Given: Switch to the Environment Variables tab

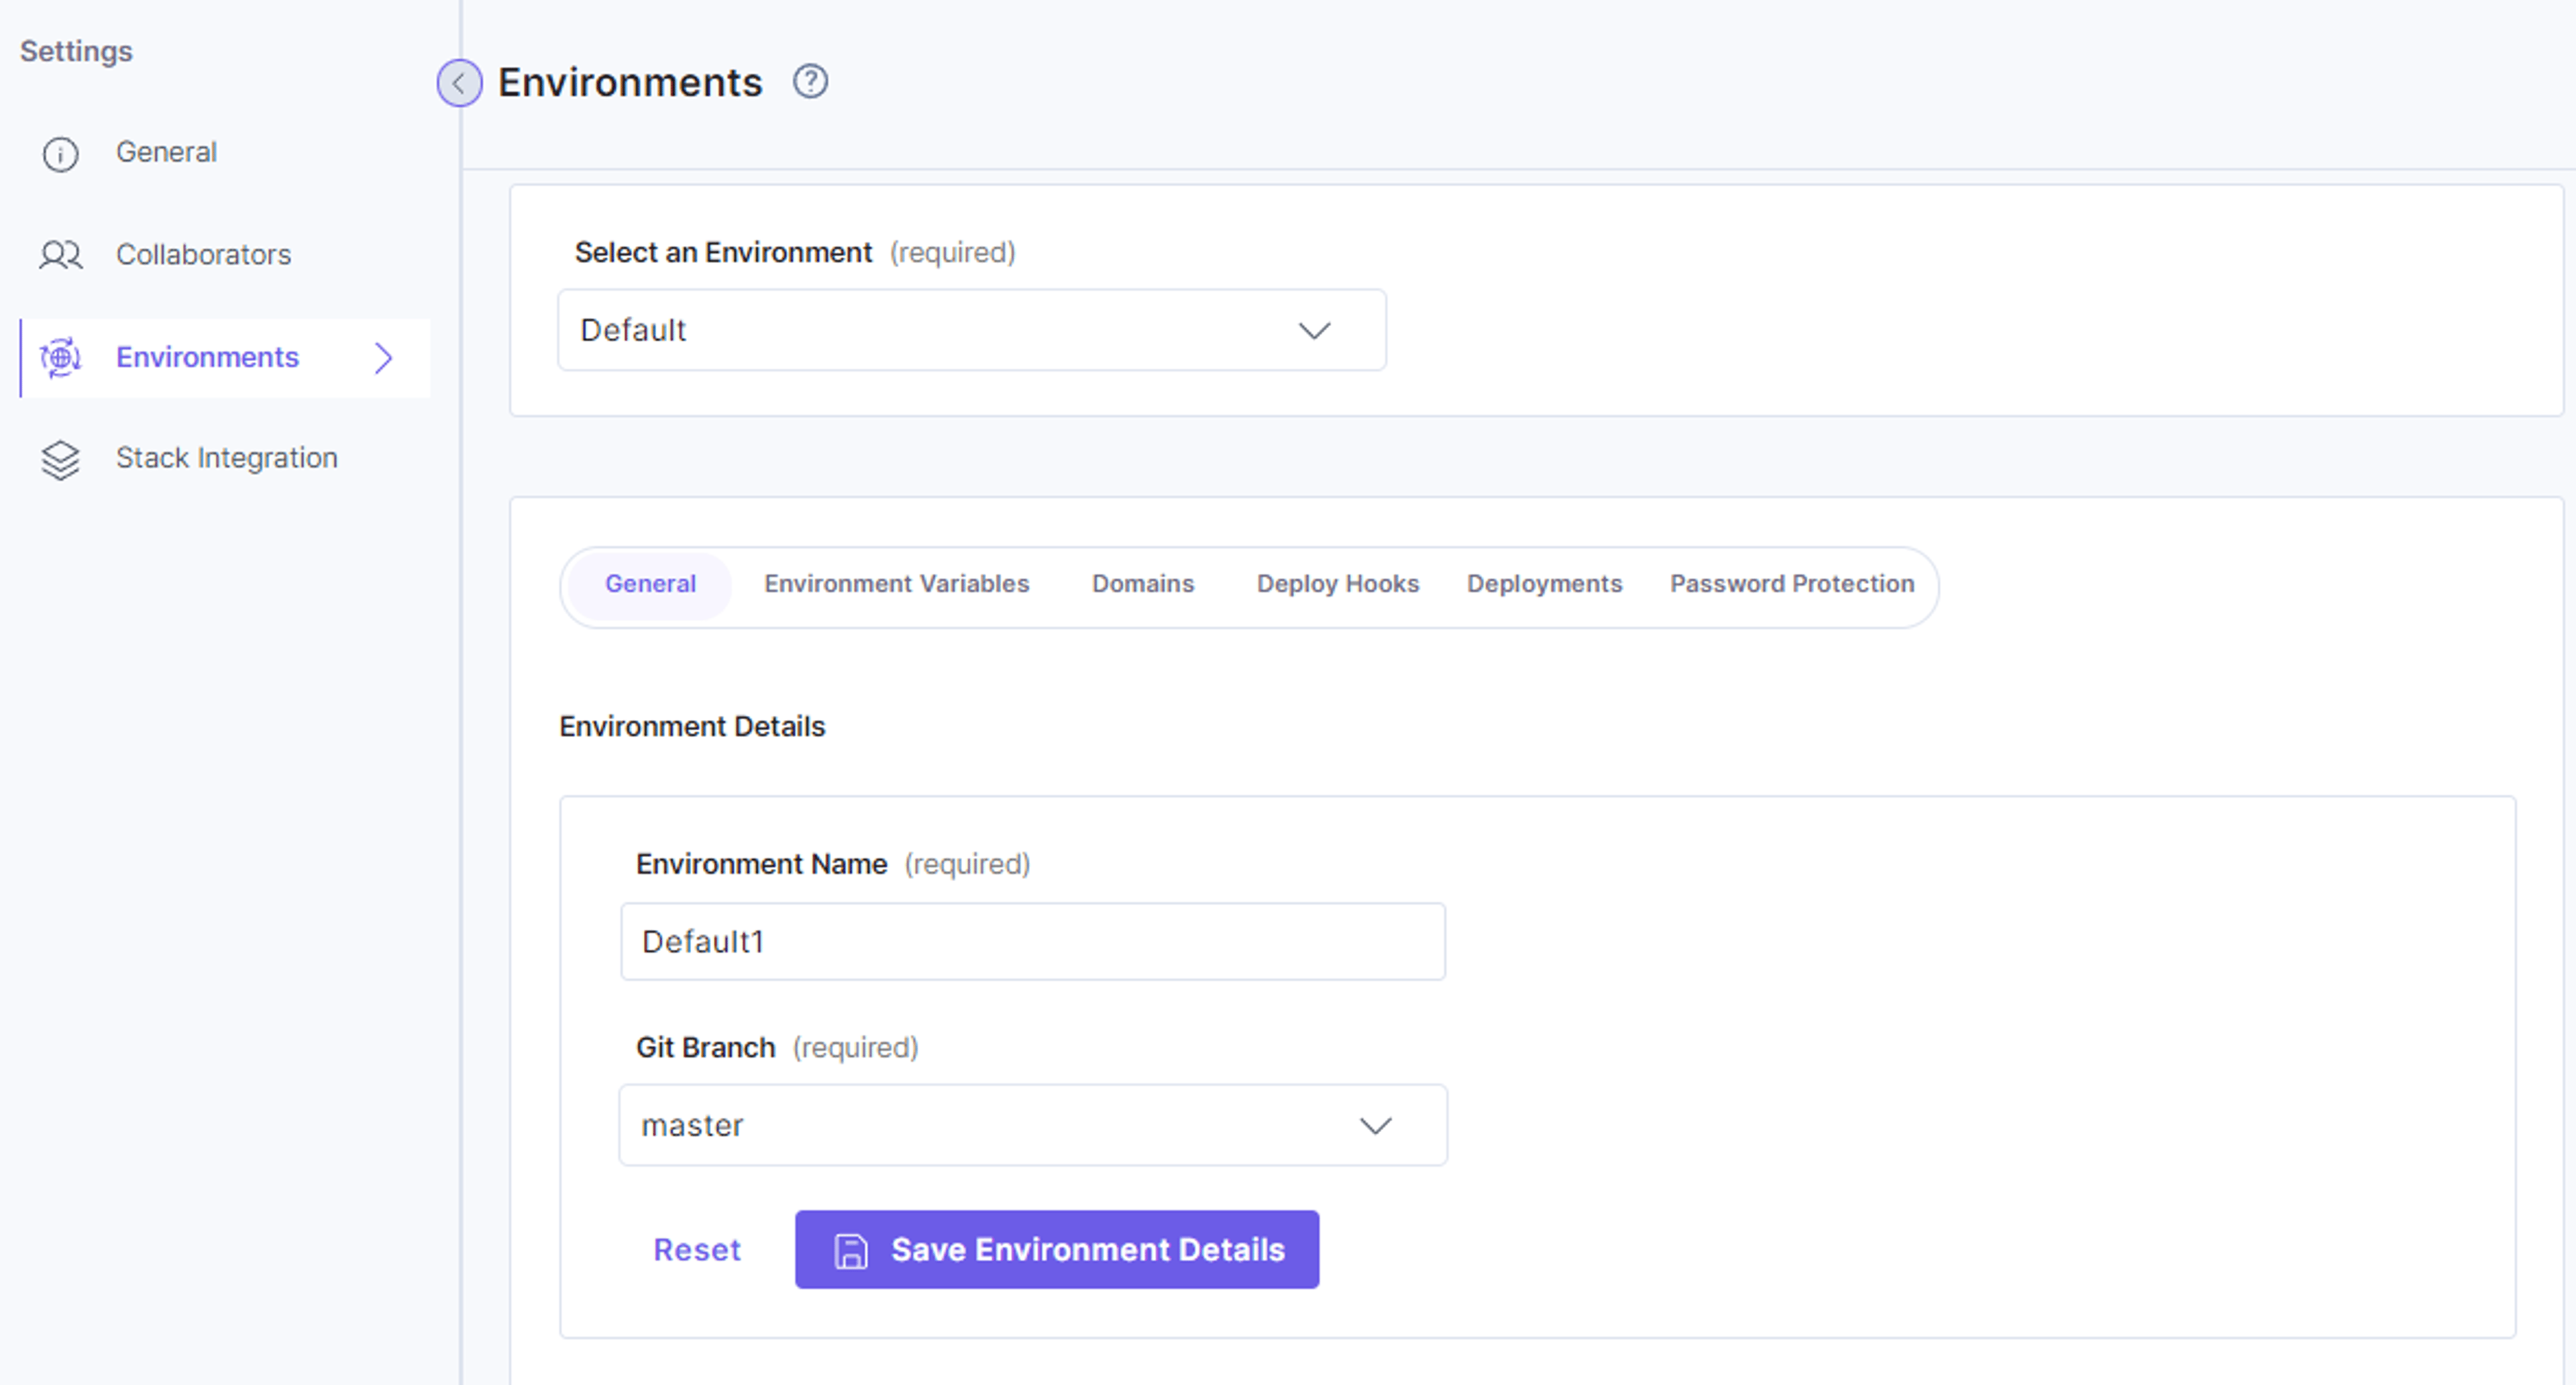Looking at the screenshot, I should 897,584.
